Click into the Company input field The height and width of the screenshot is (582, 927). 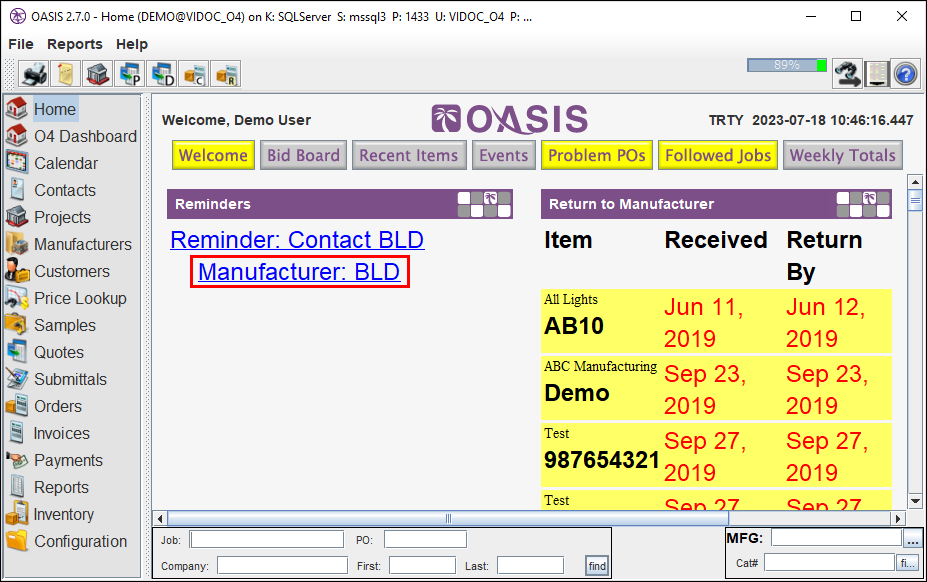(x=283, y=565)
